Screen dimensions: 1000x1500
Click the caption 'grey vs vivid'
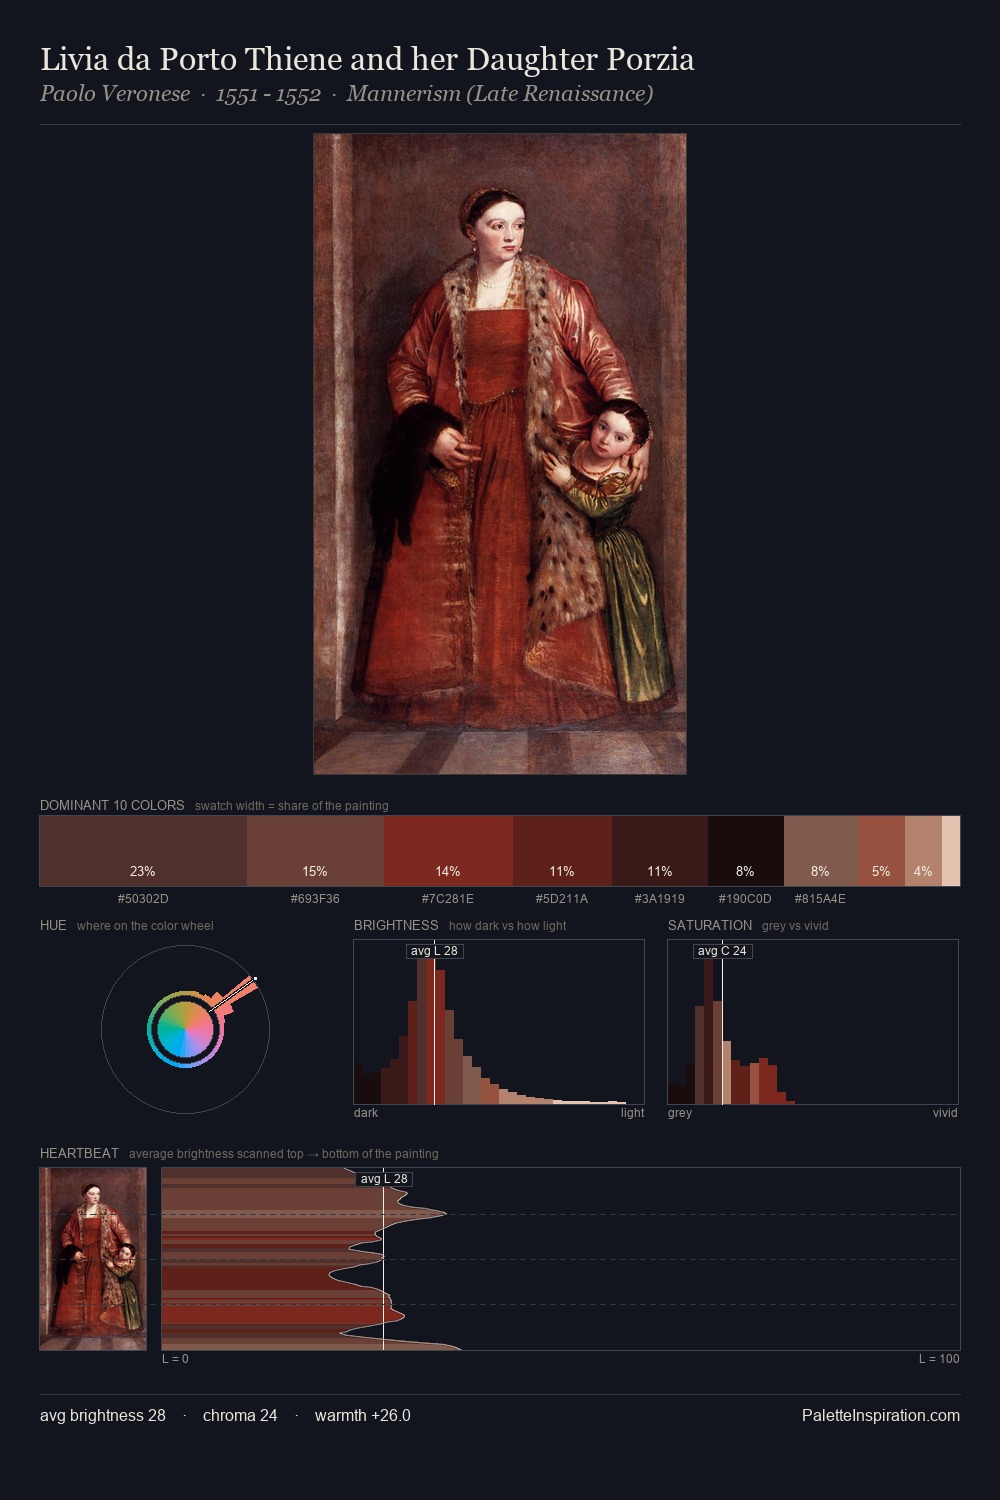coord(795,926)
